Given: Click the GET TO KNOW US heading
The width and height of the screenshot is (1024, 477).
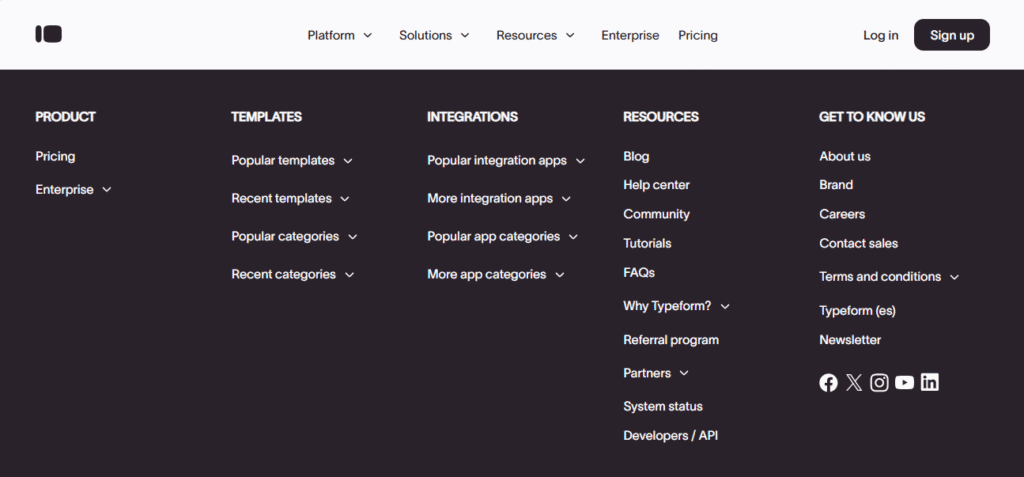Looking at the screenshot, I should coord(872,117).
